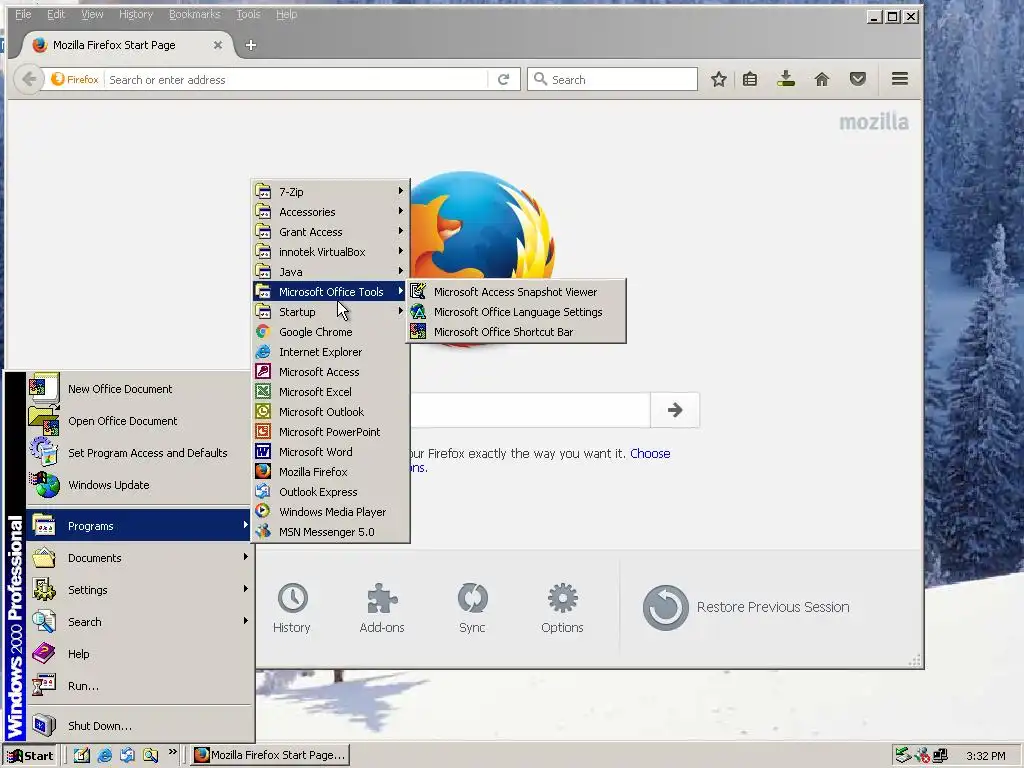Open the View menu in Firefox
This screenshot has height=768, width=1024.
click(92, 14)
